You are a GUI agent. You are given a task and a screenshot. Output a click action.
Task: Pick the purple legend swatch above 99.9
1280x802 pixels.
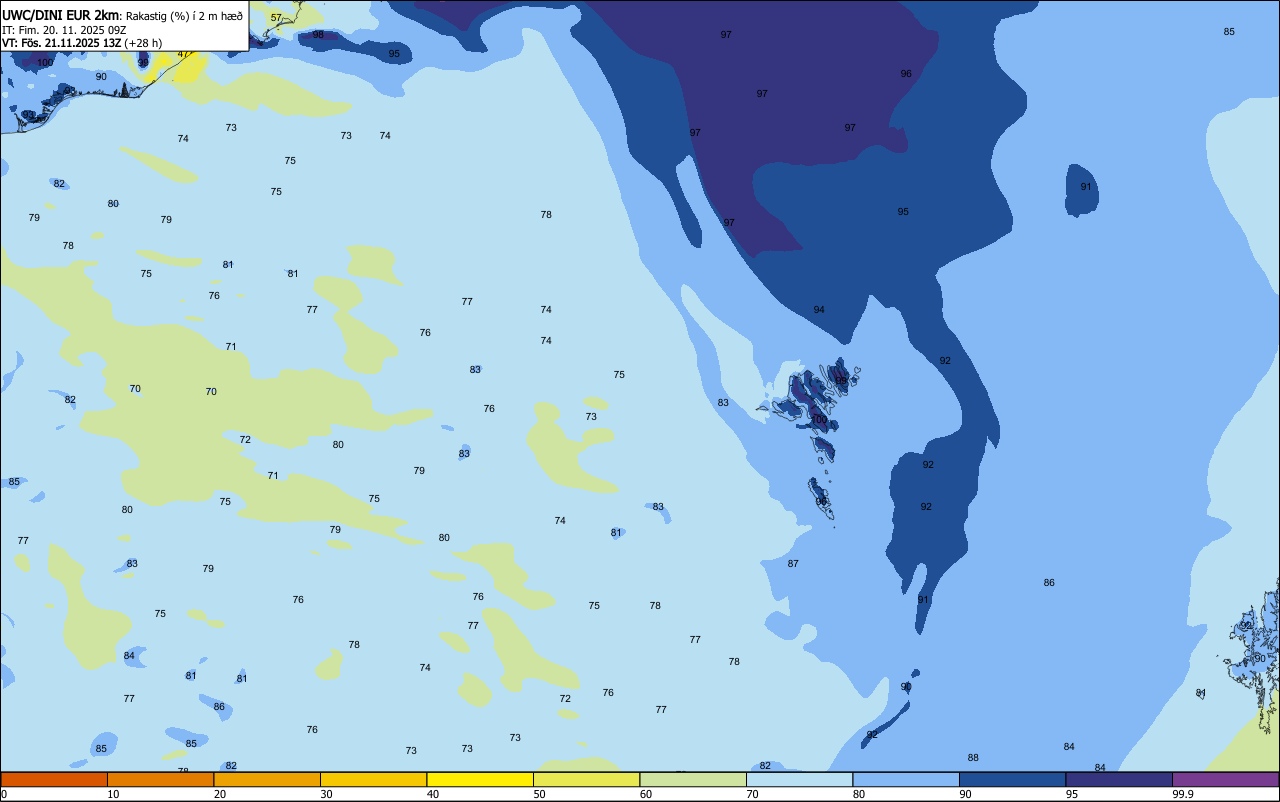(1225, 779)
